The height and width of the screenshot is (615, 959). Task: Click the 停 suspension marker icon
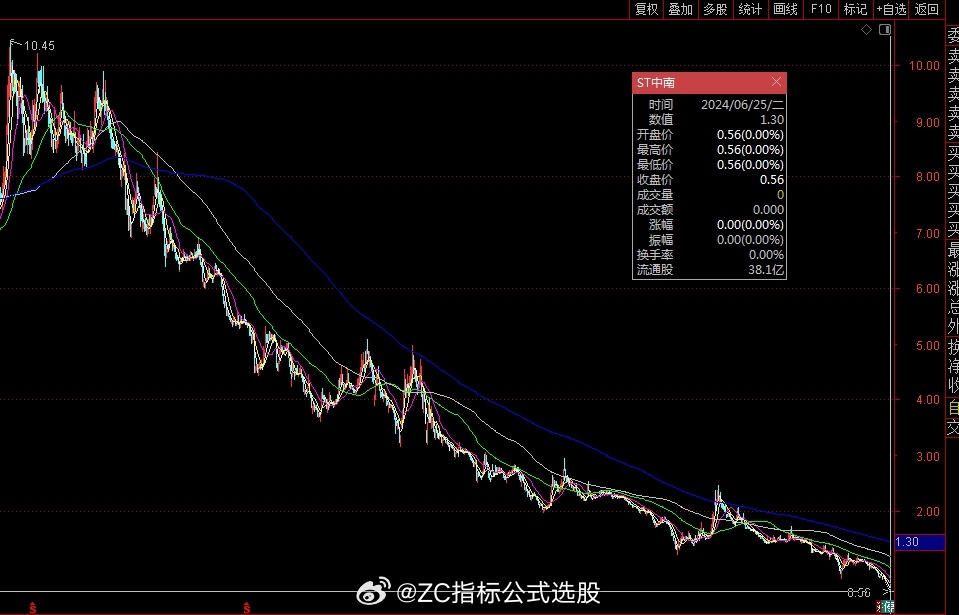click(885, 607)
